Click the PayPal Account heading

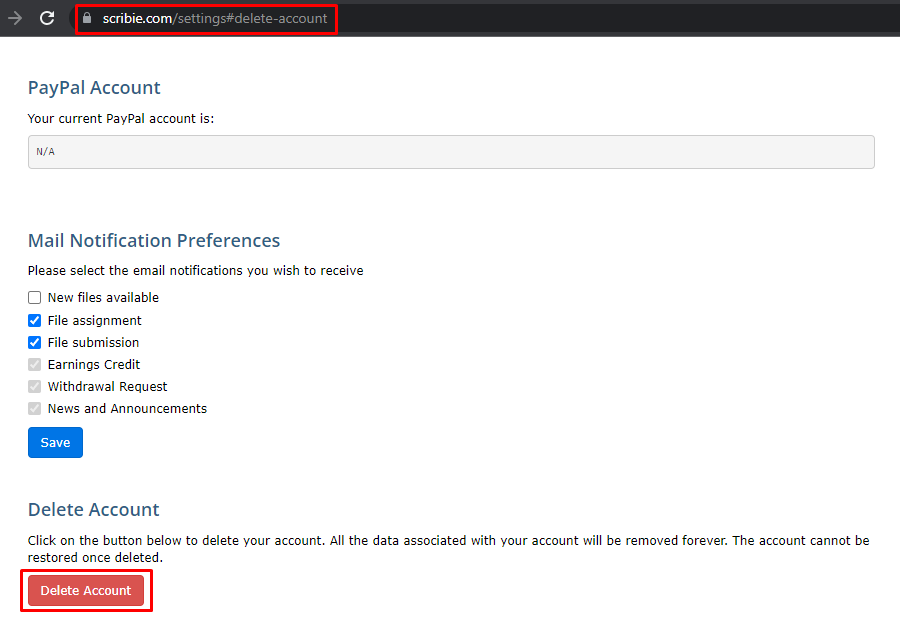94,88
